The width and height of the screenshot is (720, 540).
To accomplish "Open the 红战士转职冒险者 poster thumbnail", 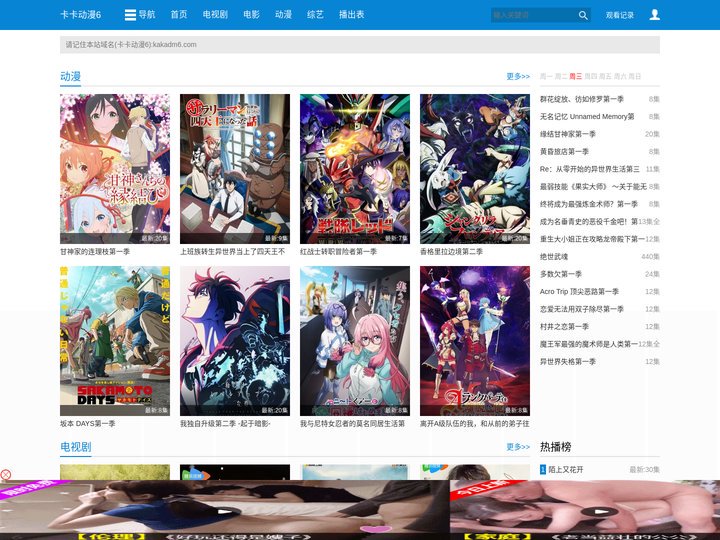I will [x=355, y=169].
